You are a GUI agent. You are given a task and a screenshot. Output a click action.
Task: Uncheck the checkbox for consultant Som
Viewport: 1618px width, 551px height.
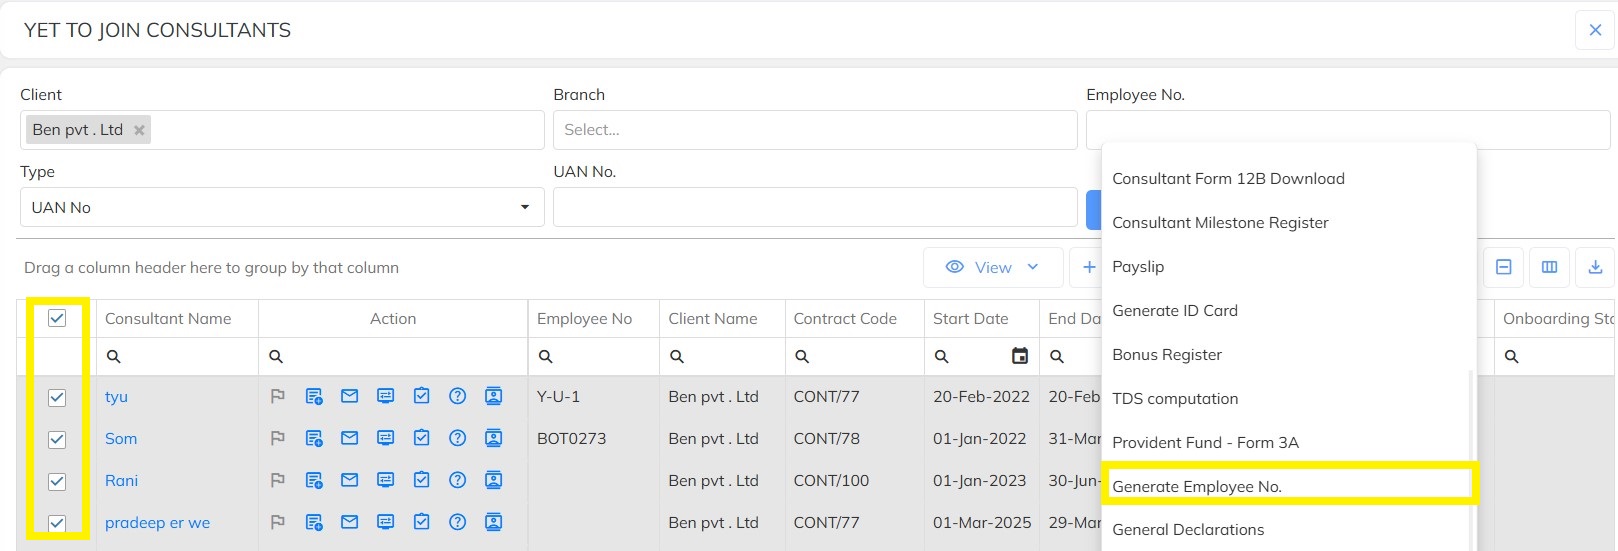point(57,439)
